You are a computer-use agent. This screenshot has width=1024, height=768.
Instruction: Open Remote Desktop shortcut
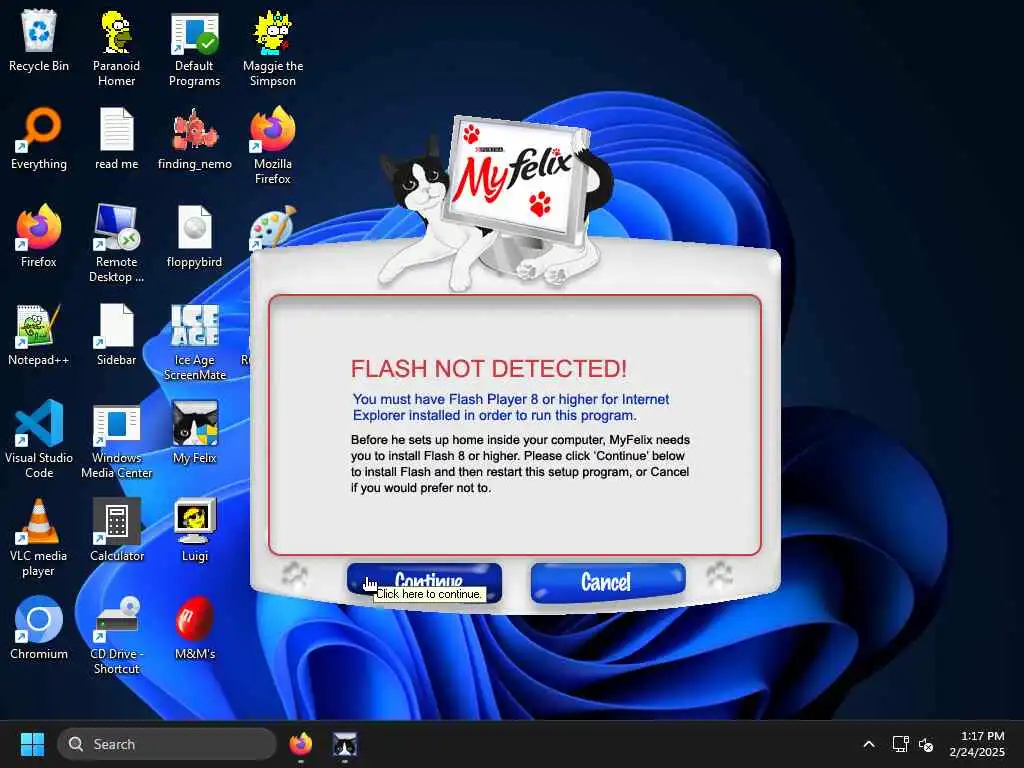[x=116, y=244]
